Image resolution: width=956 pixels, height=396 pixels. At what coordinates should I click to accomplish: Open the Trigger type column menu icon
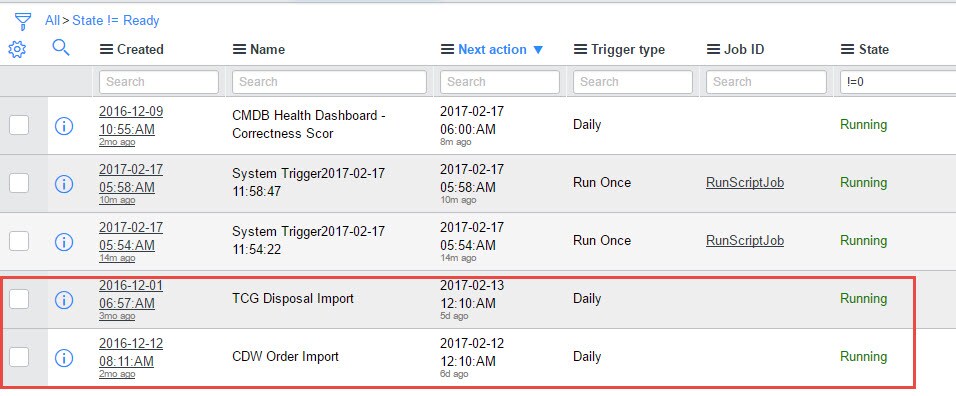pyautogui.click(x=580, y=49)
